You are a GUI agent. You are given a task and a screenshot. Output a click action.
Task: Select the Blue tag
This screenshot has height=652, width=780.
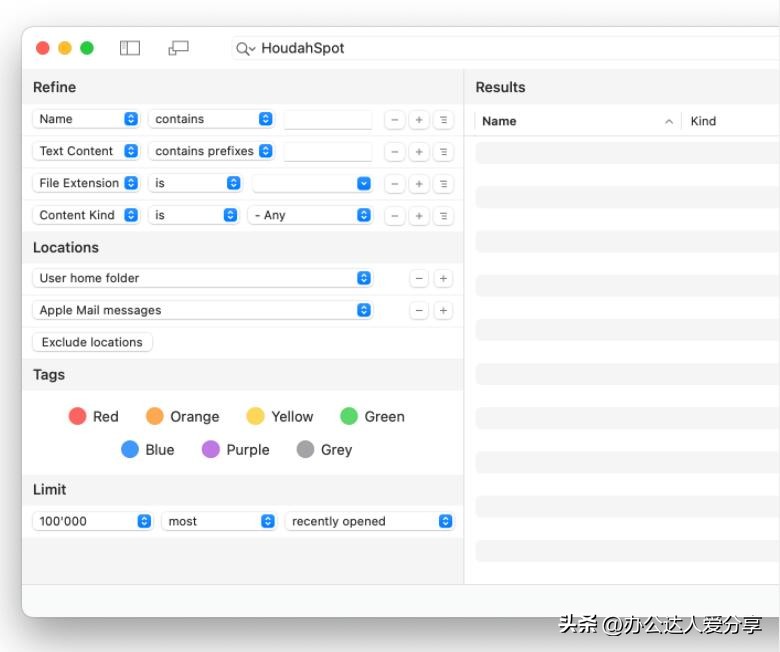148,450
